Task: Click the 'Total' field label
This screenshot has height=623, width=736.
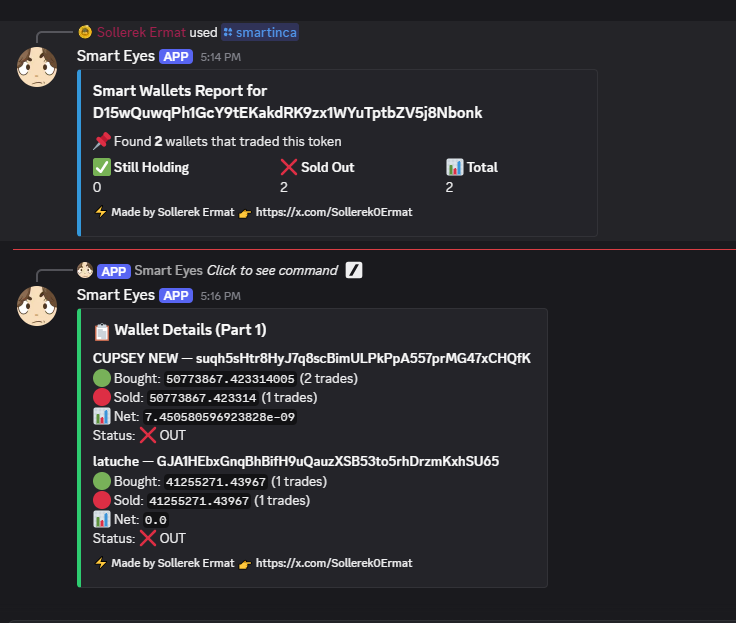Action: pos(482,167)
